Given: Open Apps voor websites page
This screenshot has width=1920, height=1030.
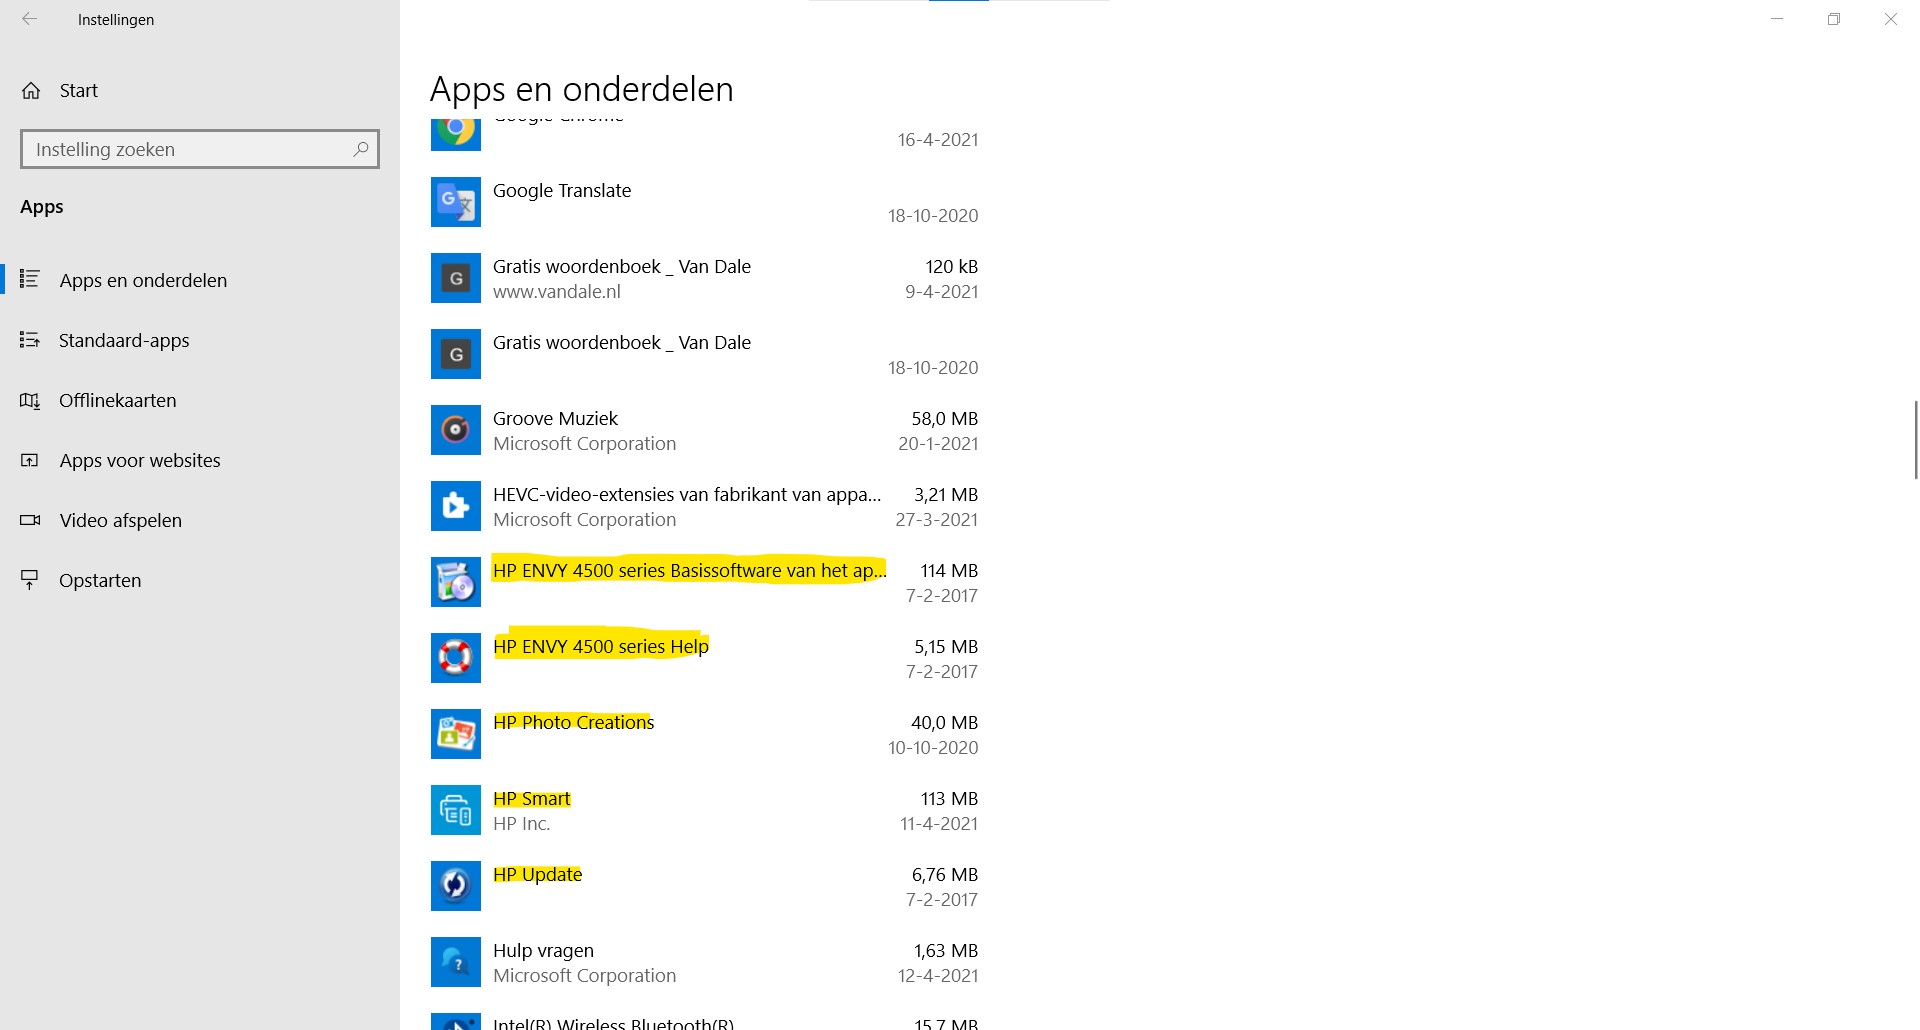Looking at the screenshot, I should coord(200,460).
